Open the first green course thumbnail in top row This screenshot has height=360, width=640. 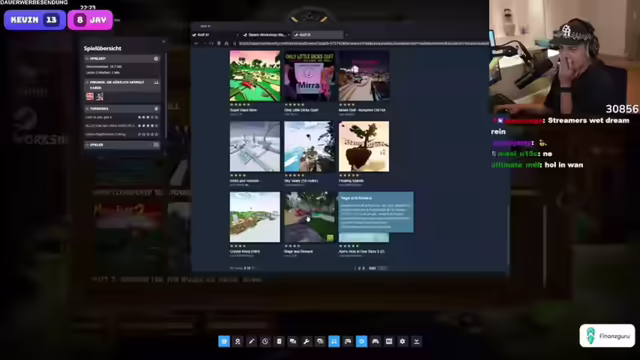click(255, 76)
